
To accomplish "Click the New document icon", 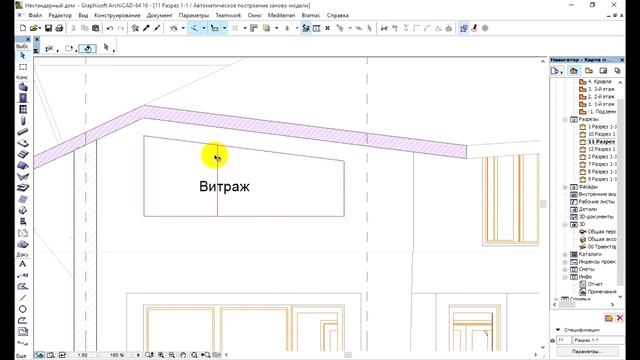I will click(x=23, y=28).
